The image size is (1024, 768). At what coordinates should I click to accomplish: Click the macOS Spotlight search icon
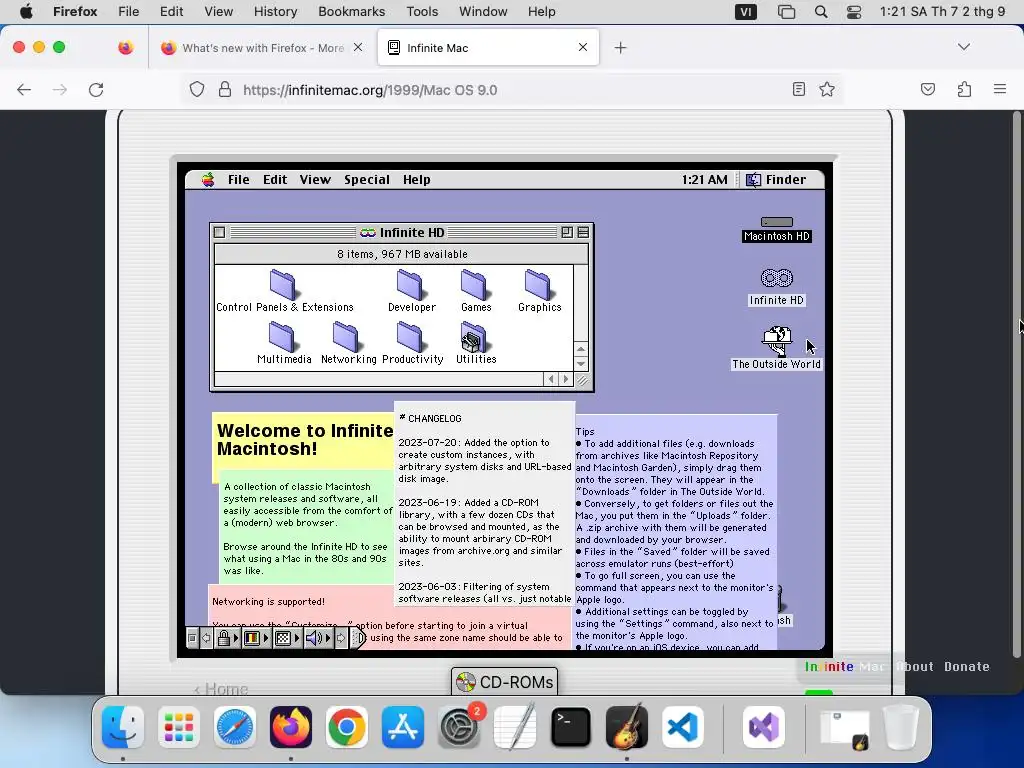[x=821, y=12]
